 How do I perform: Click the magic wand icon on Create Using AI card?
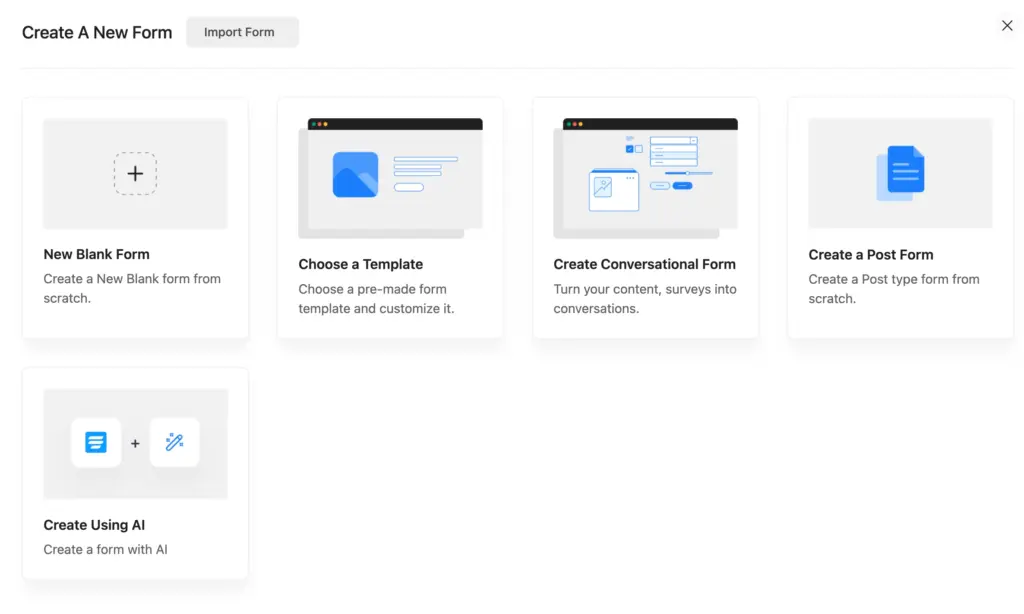point(175,442)
